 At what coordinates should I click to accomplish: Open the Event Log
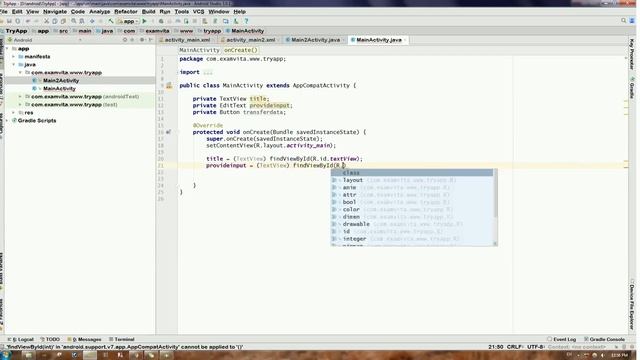tap(562, 339)
